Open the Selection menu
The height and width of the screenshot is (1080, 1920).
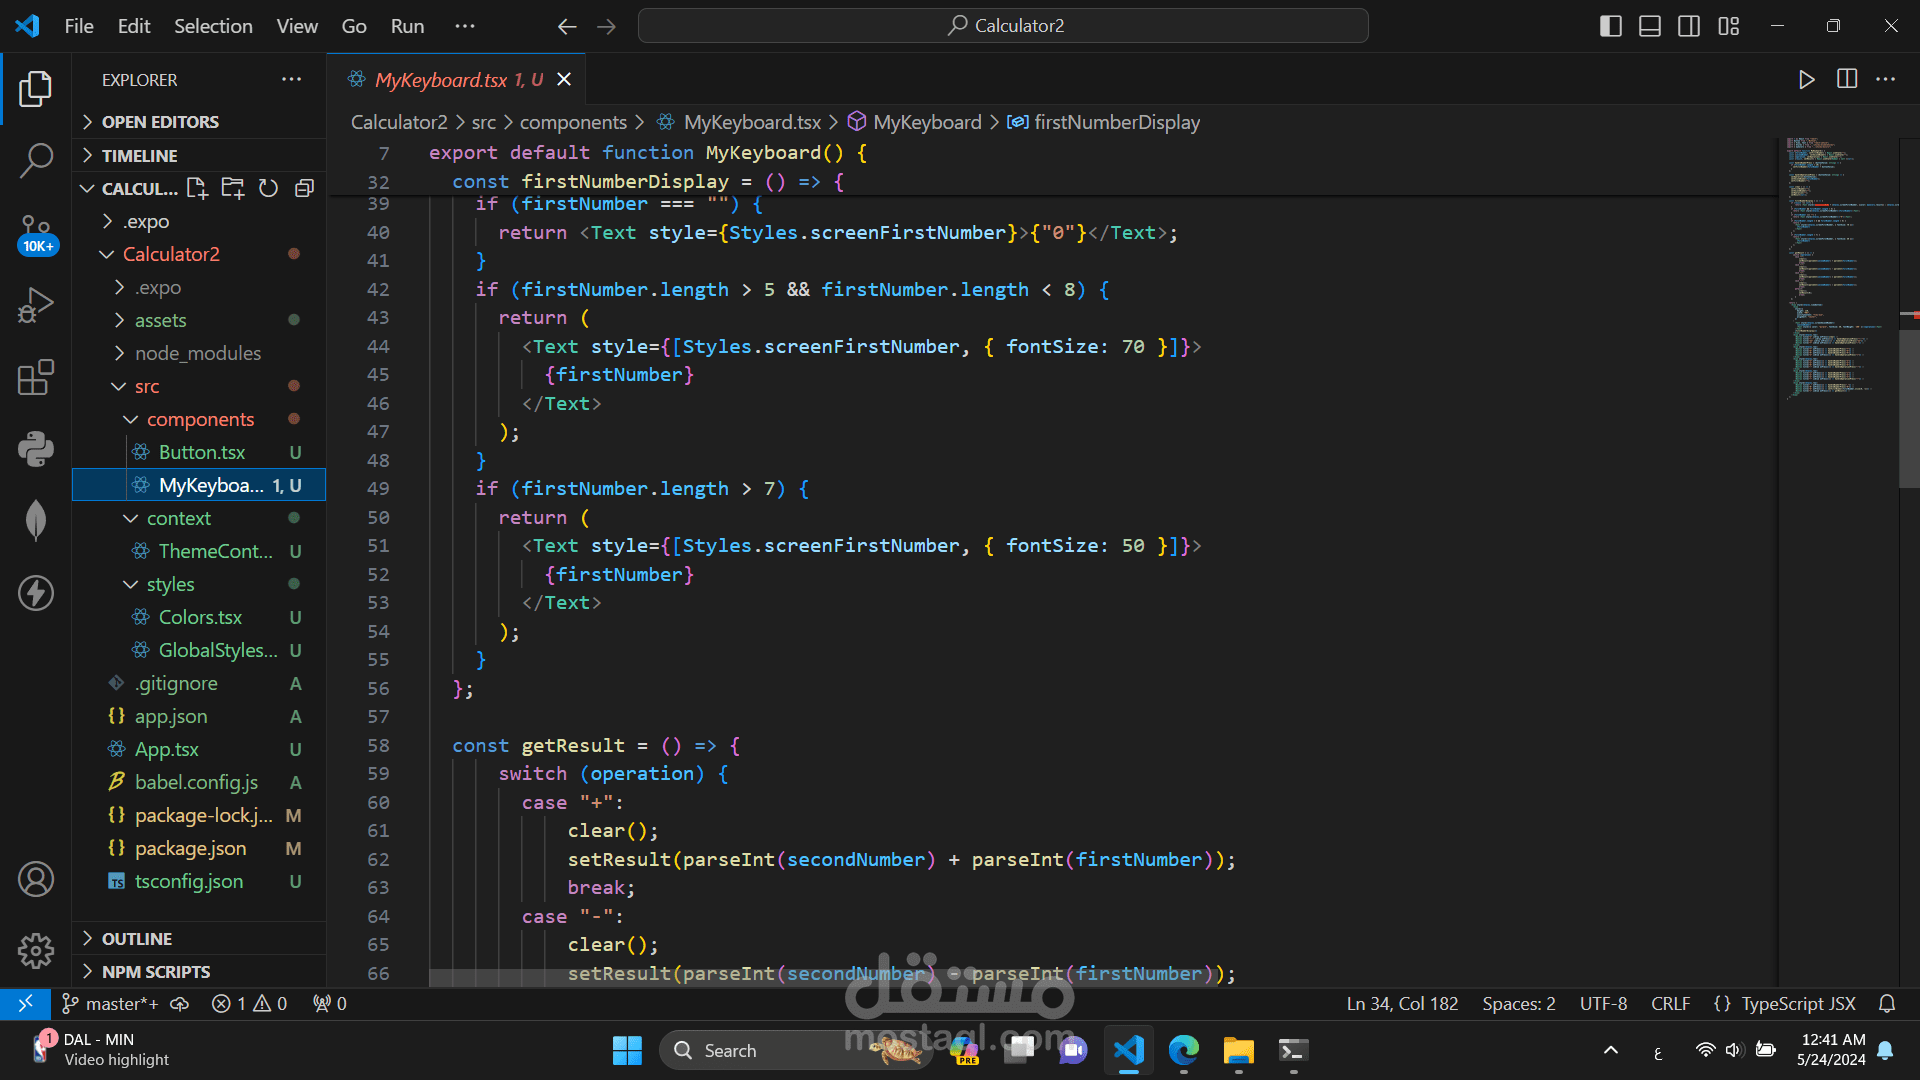pos(213,26)
